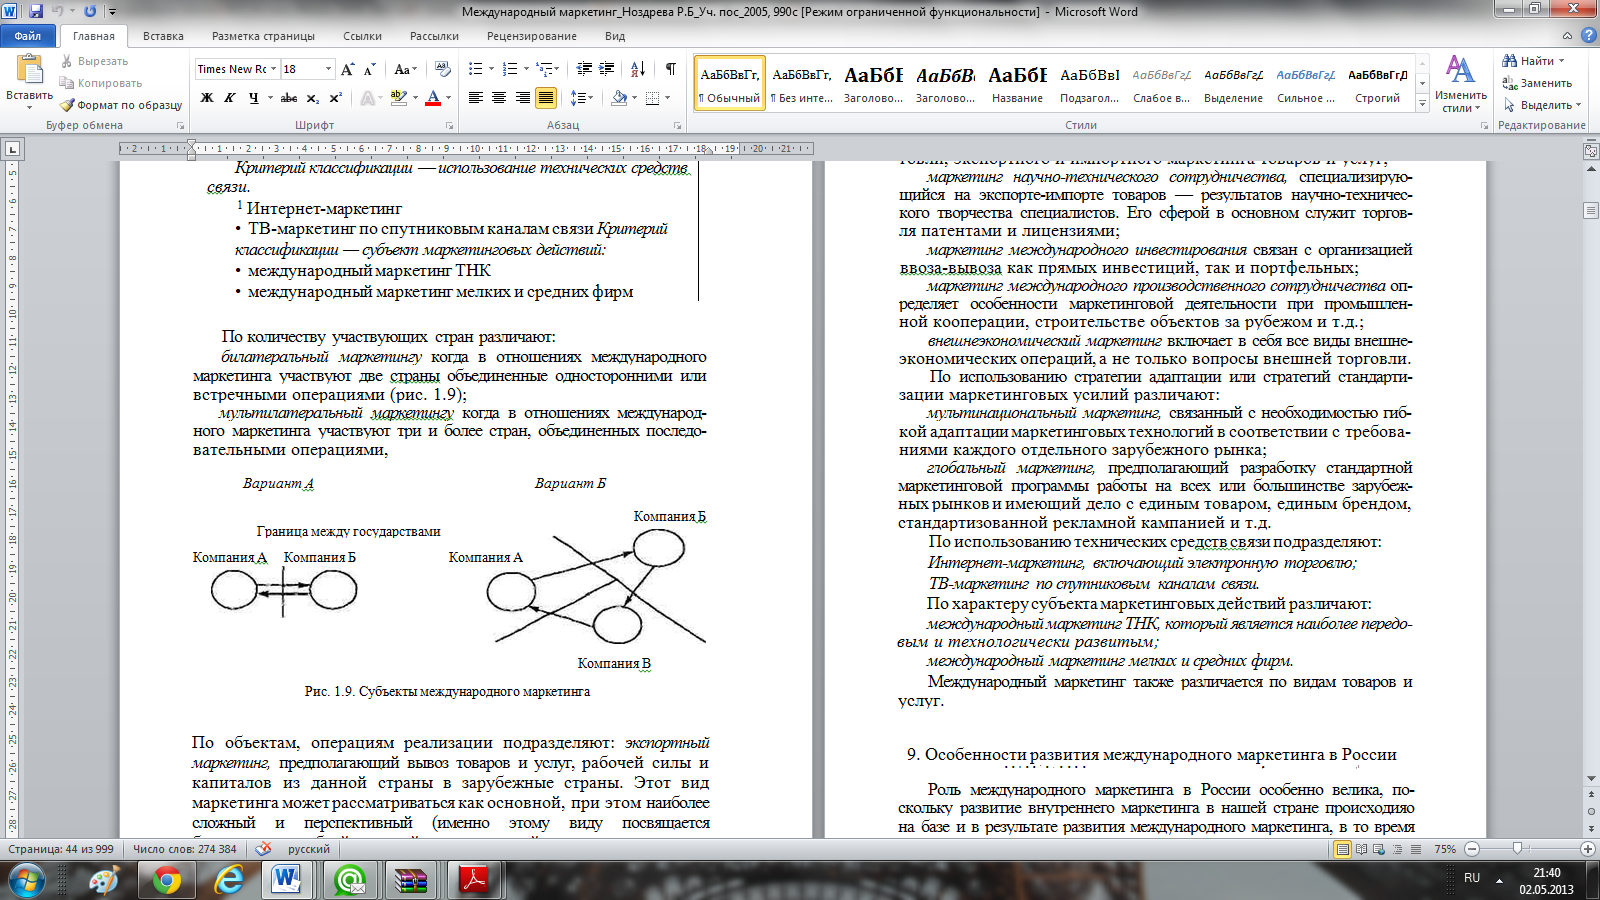This screenshot has height=900, width=1600.
Task: Toggle Subscript formatting (x₂)
Action: (312, 98)
